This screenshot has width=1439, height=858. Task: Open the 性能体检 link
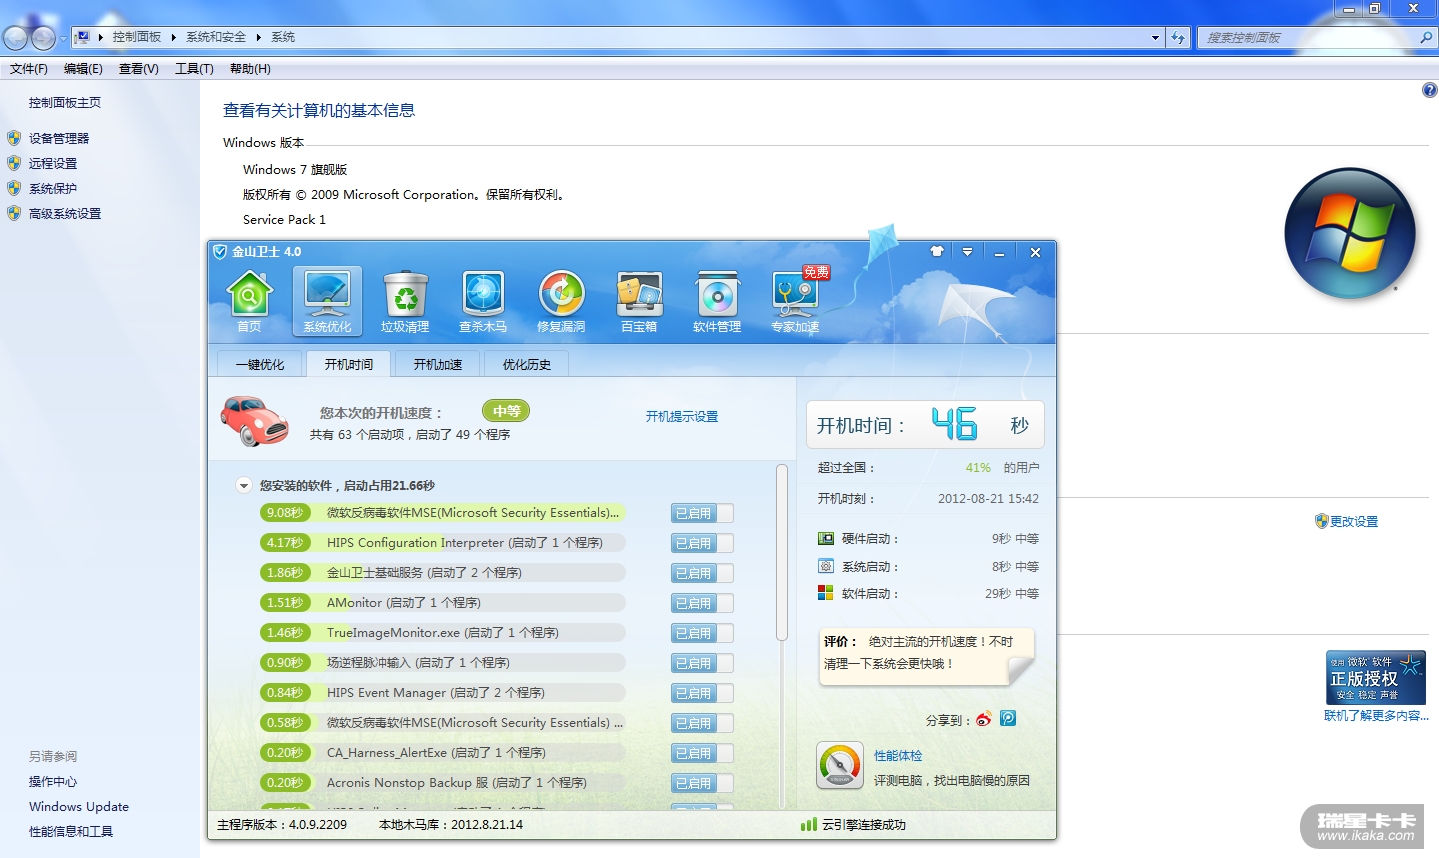coord(898,756)
